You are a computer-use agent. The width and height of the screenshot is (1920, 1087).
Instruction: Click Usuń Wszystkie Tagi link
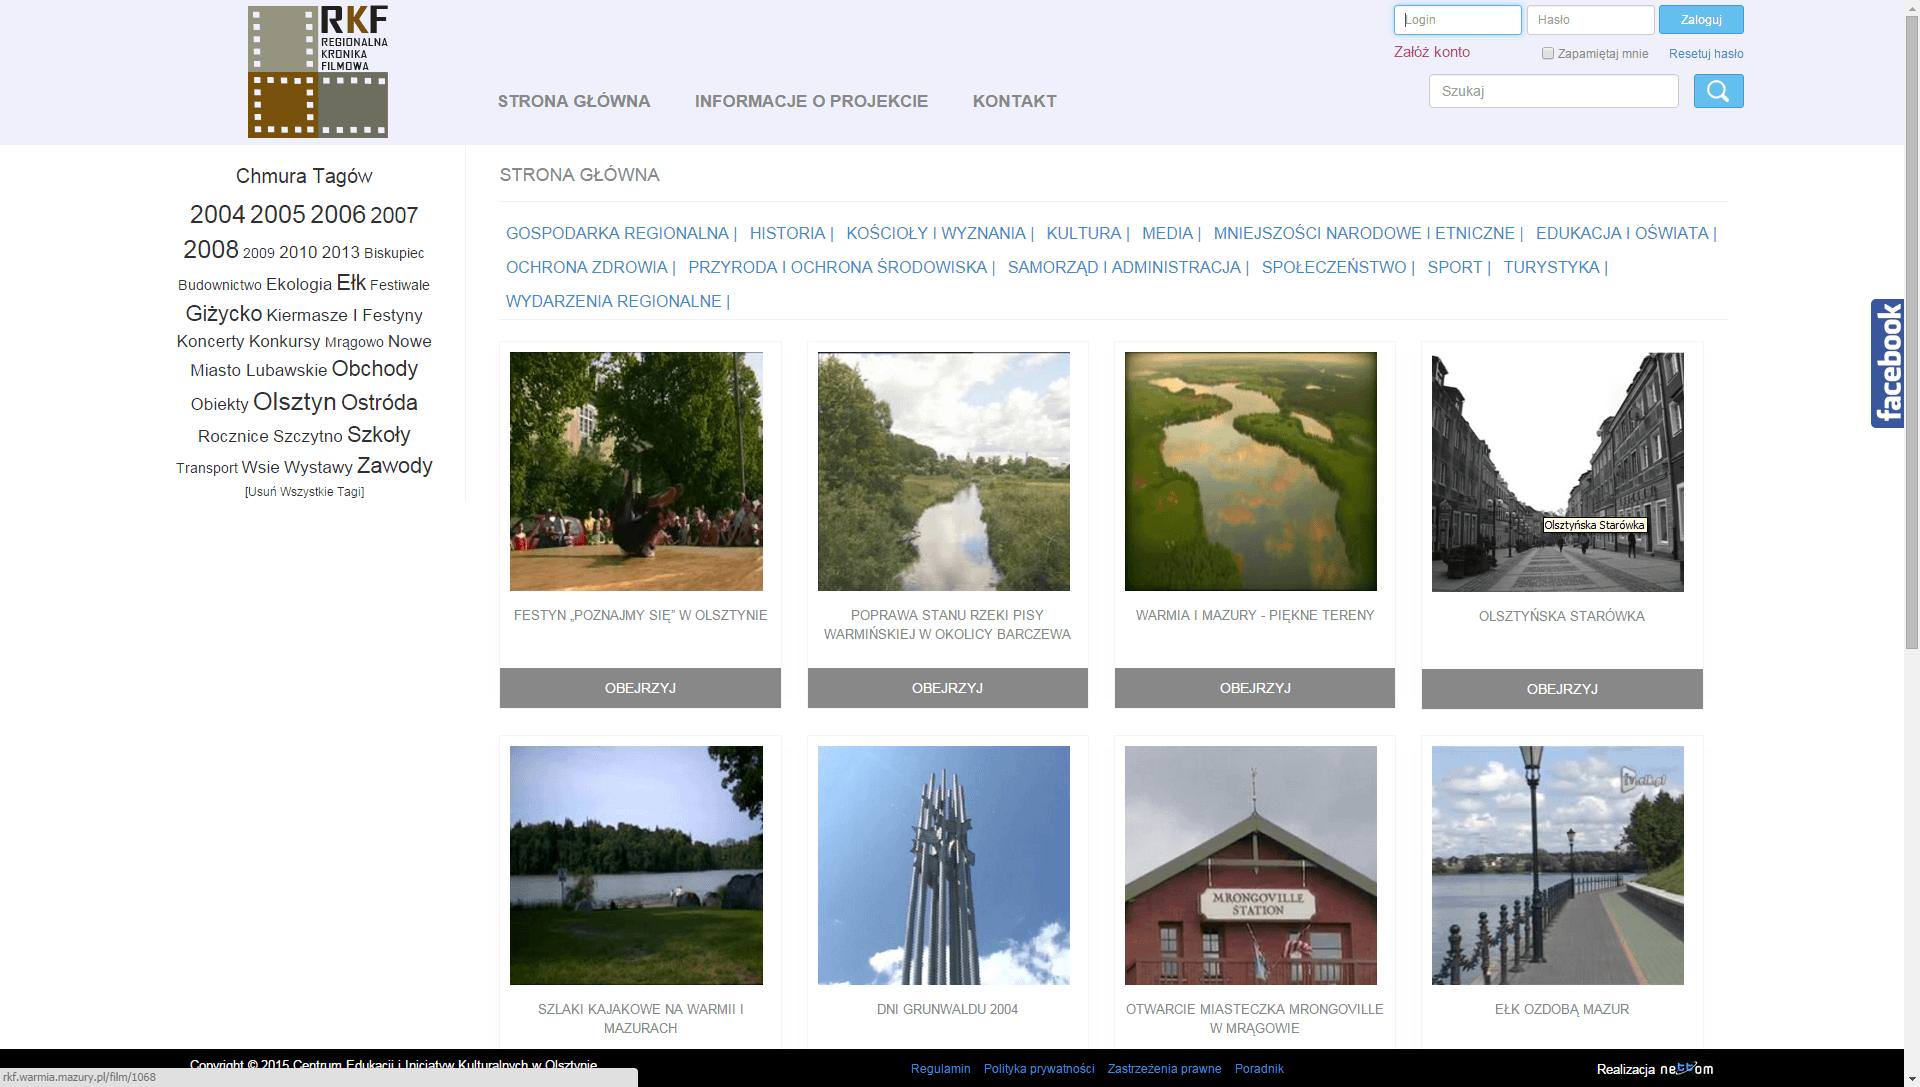[x=304, y=492]
